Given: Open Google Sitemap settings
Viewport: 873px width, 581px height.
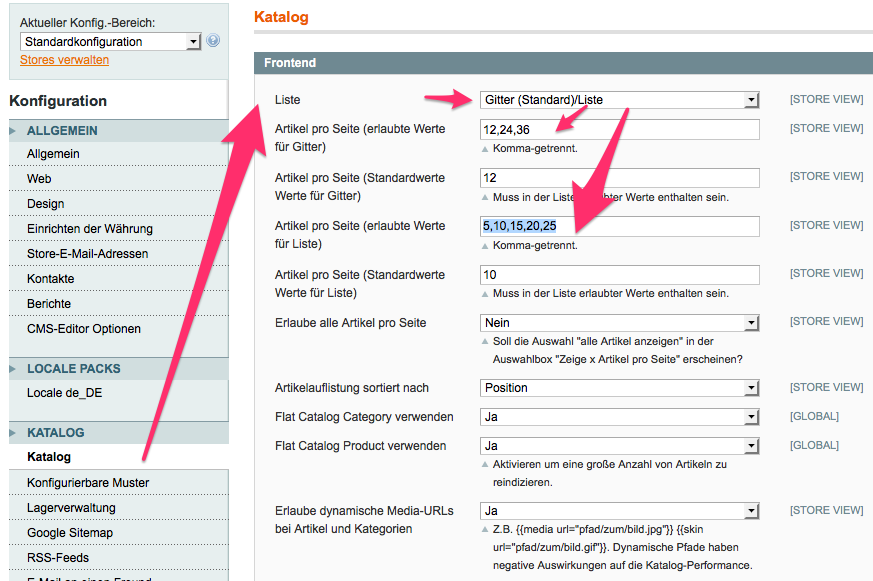Looking at the screenshot, I should tap(70, 533).
